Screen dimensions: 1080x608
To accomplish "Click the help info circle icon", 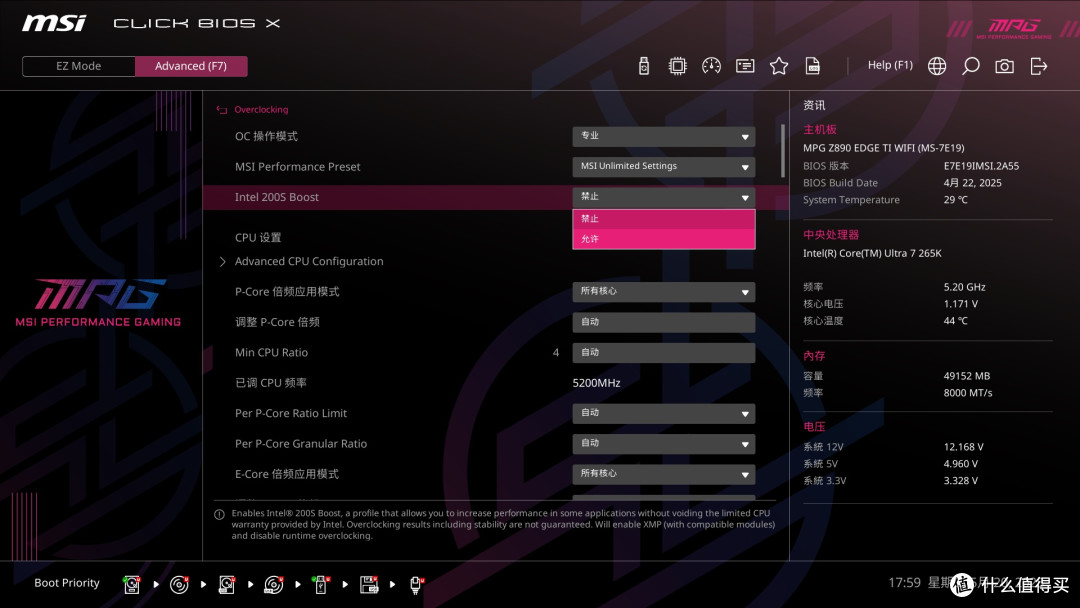I will [219, 514].
